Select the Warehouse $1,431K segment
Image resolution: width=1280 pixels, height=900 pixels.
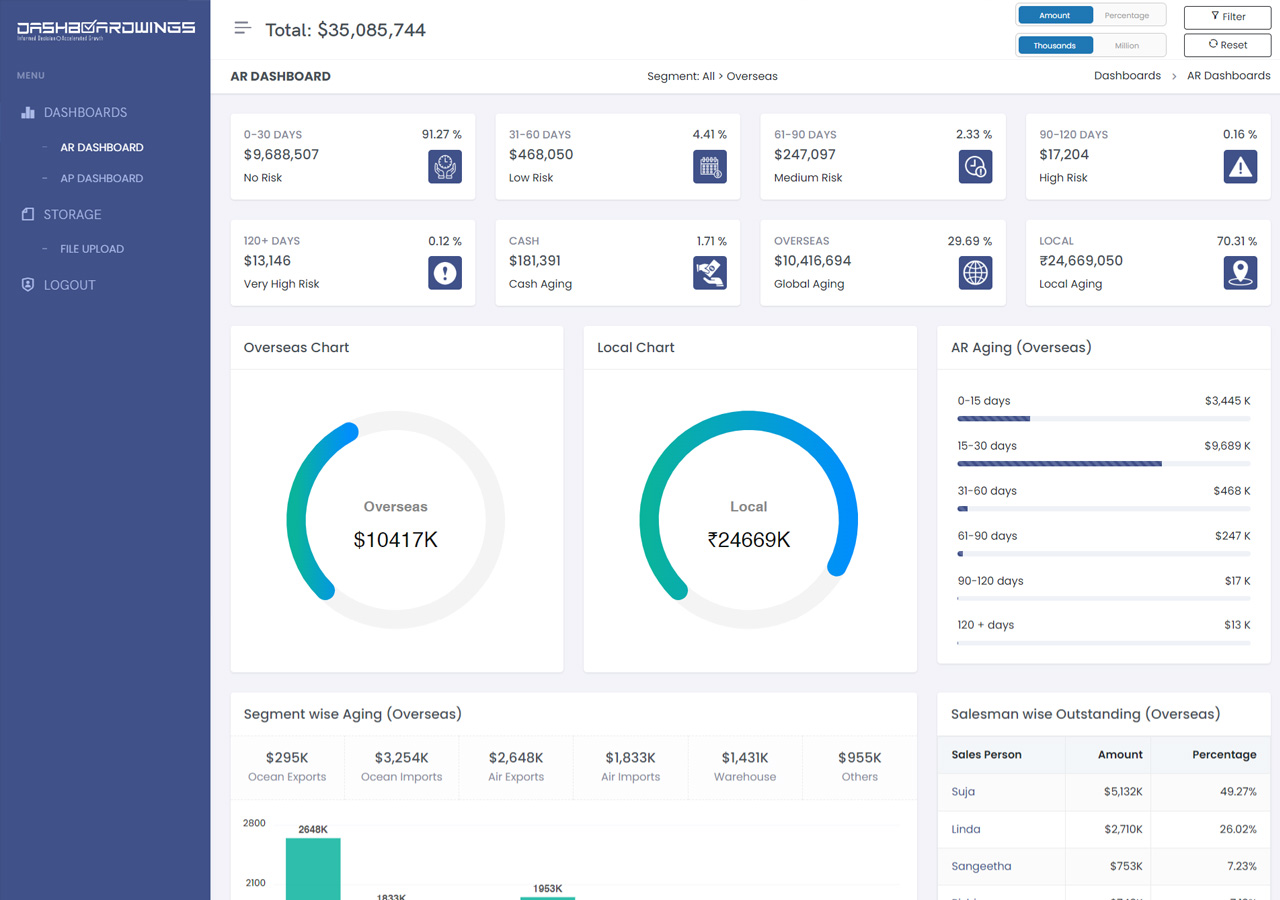[745, 767]
